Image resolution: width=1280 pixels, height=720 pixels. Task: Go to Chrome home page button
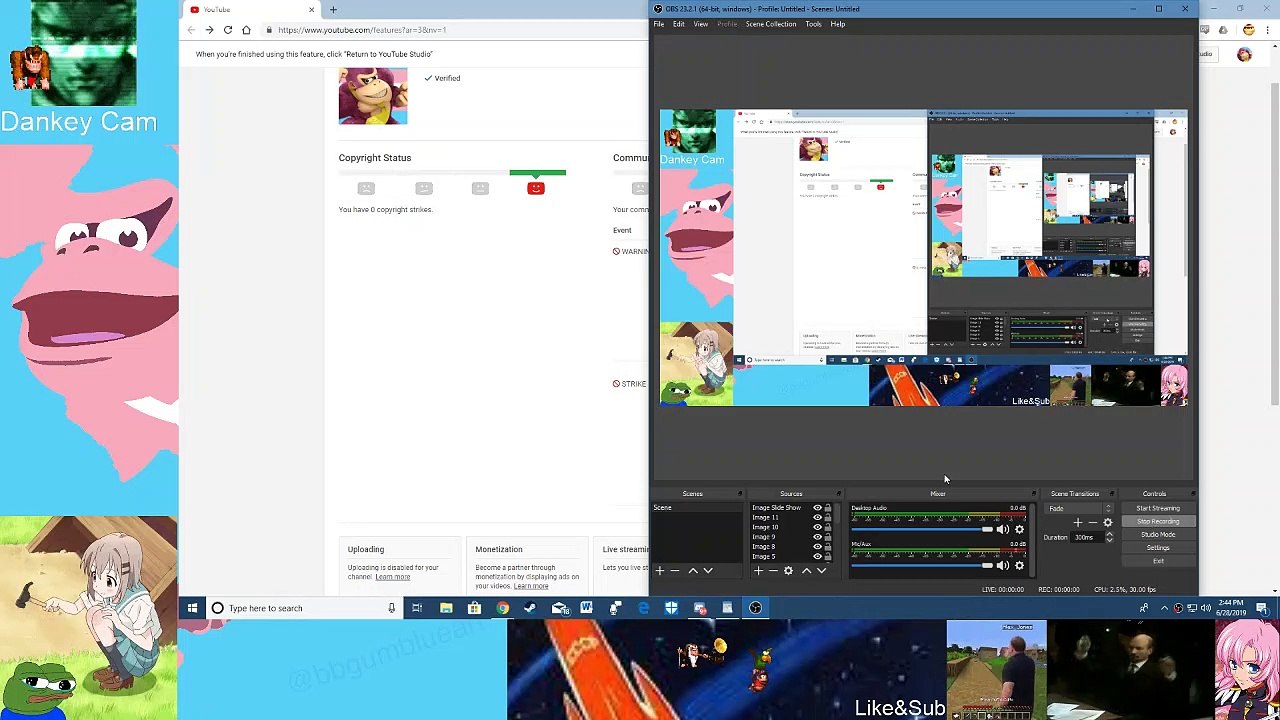pyautogui.click(x=246, y=30)
